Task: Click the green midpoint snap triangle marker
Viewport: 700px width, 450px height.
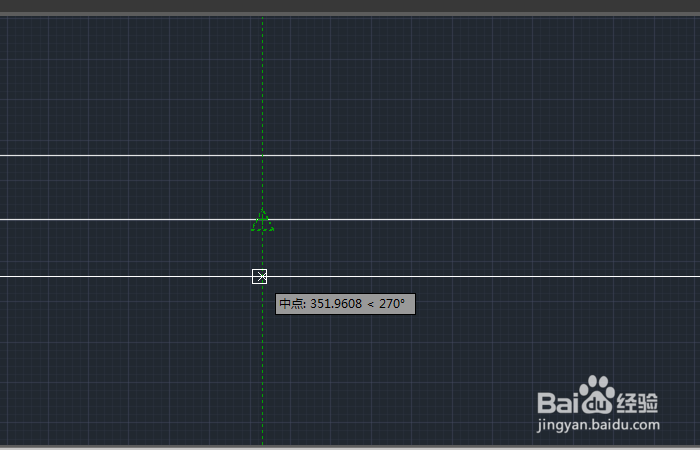Action: [x=262, y=220]
